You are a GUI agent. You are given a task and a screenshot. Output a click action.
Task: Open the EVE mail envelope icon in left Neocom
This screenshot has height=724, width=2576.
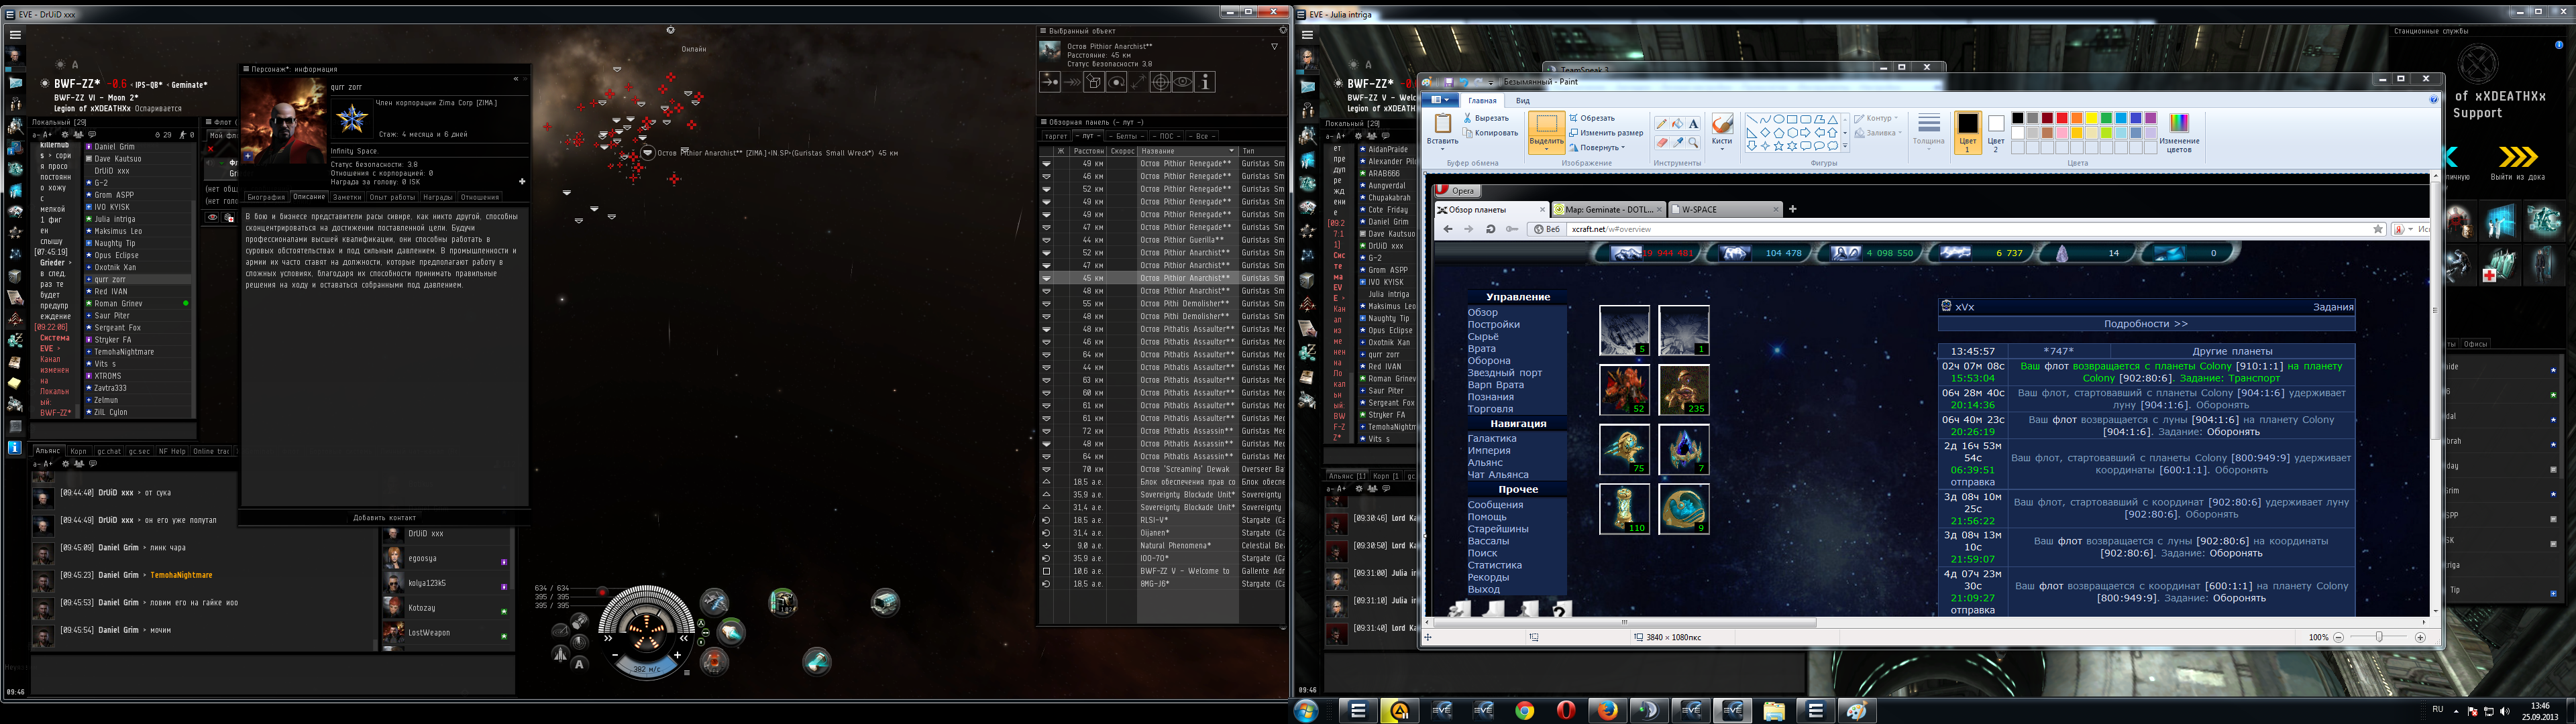pos(15,83)
